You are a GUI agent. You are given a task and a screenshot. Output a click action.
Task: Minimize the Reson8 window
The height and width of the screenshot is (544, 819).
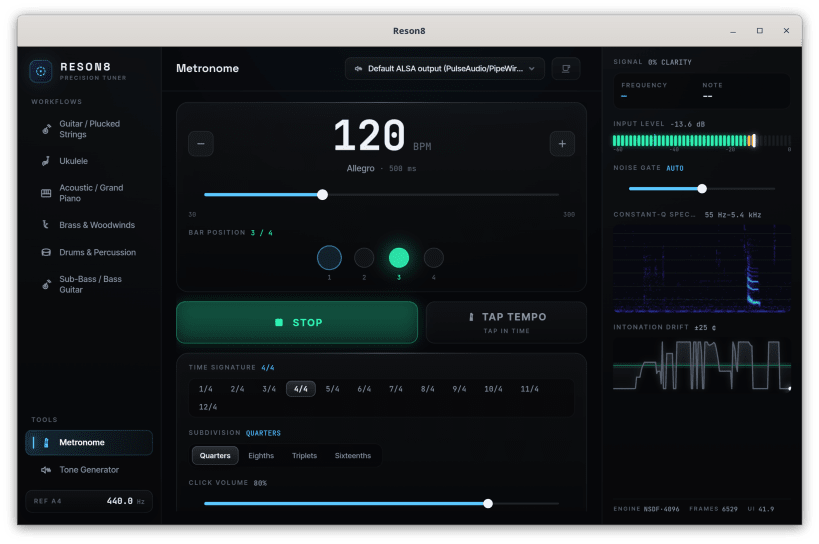[x=733, y=31]
